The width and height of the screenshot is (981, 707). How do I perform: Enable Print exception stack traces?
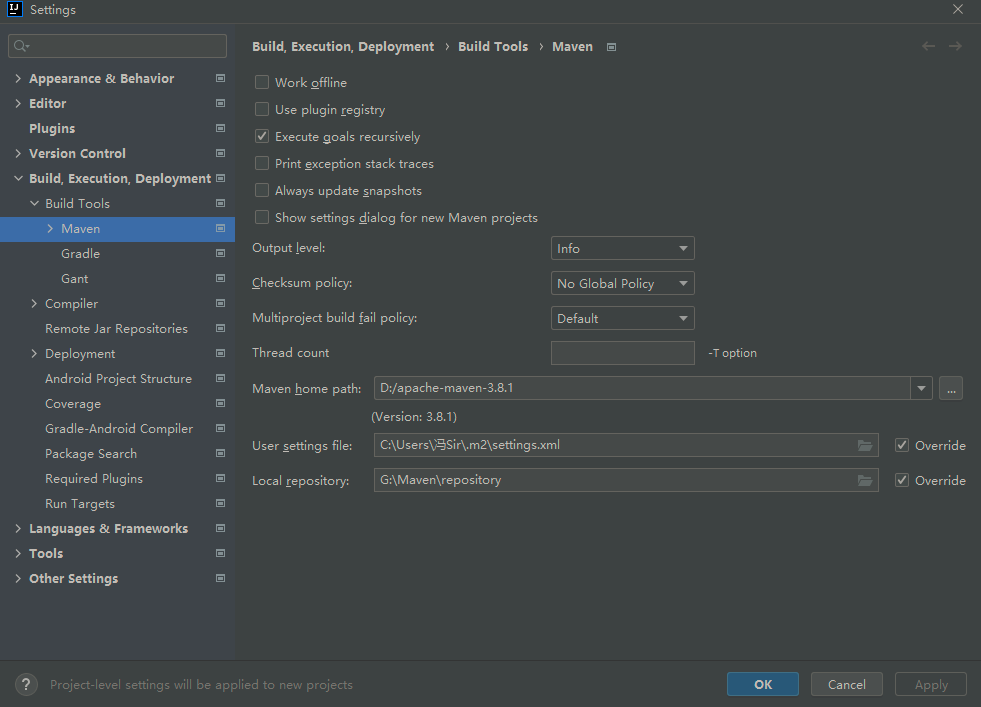tap(262, 163)
